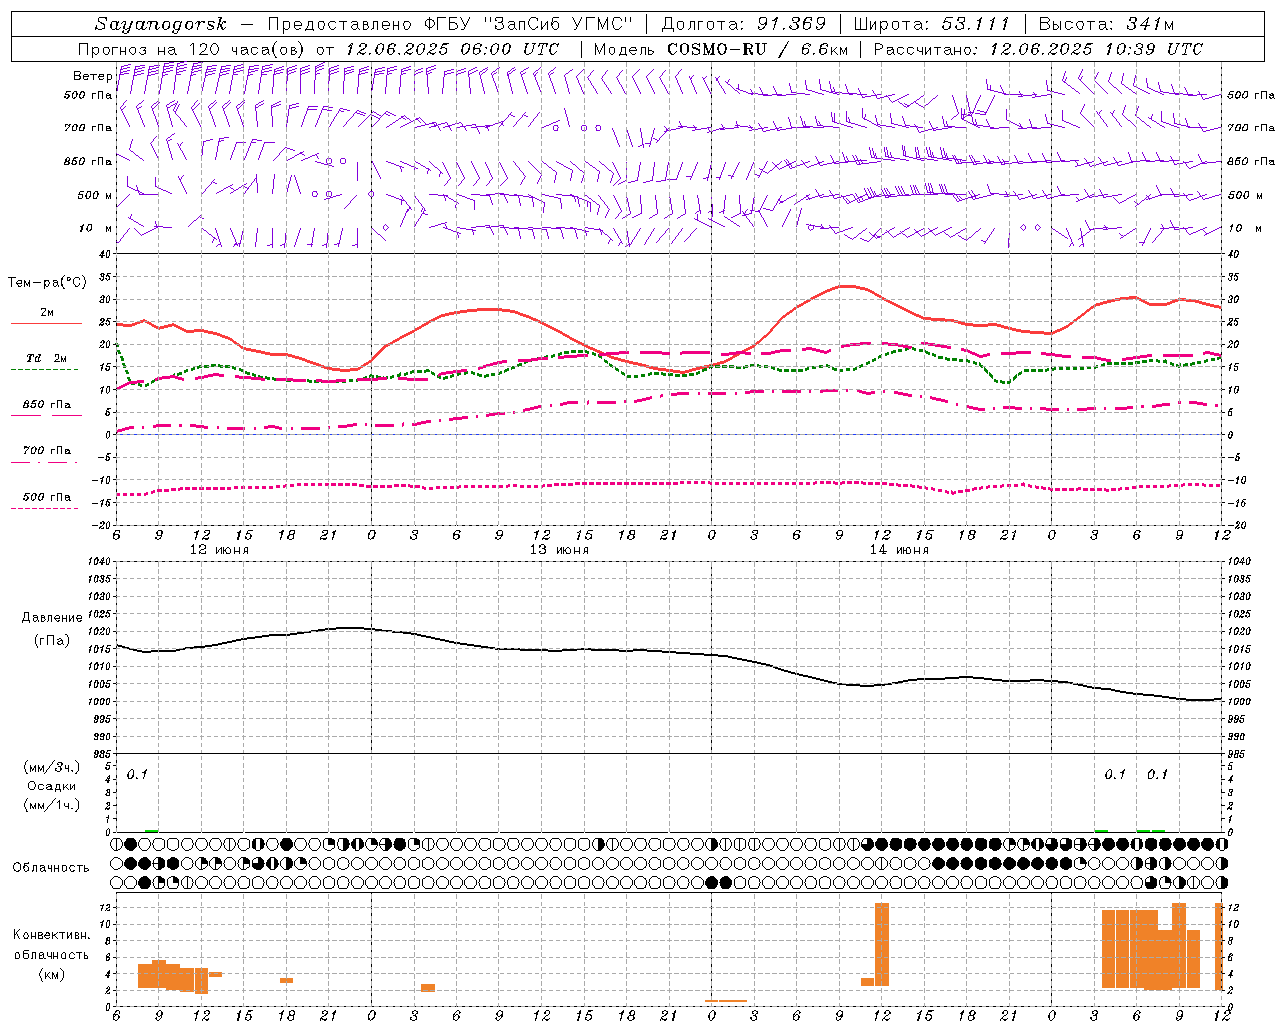This screenshot has width=1280, height=1024.
Task: Click tallest orange bar on 14 июня
Action: point(882,944)
